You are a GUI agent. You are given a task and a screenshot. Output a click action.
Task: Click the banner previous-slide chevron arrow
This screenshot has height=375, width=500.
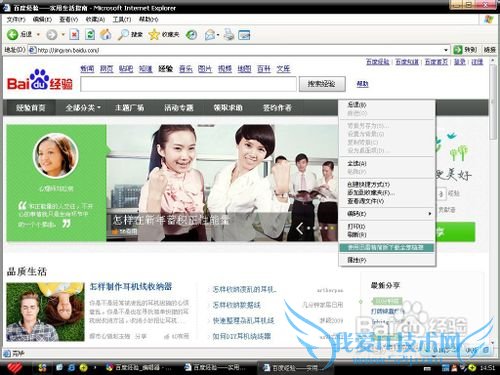coord(300,228)
